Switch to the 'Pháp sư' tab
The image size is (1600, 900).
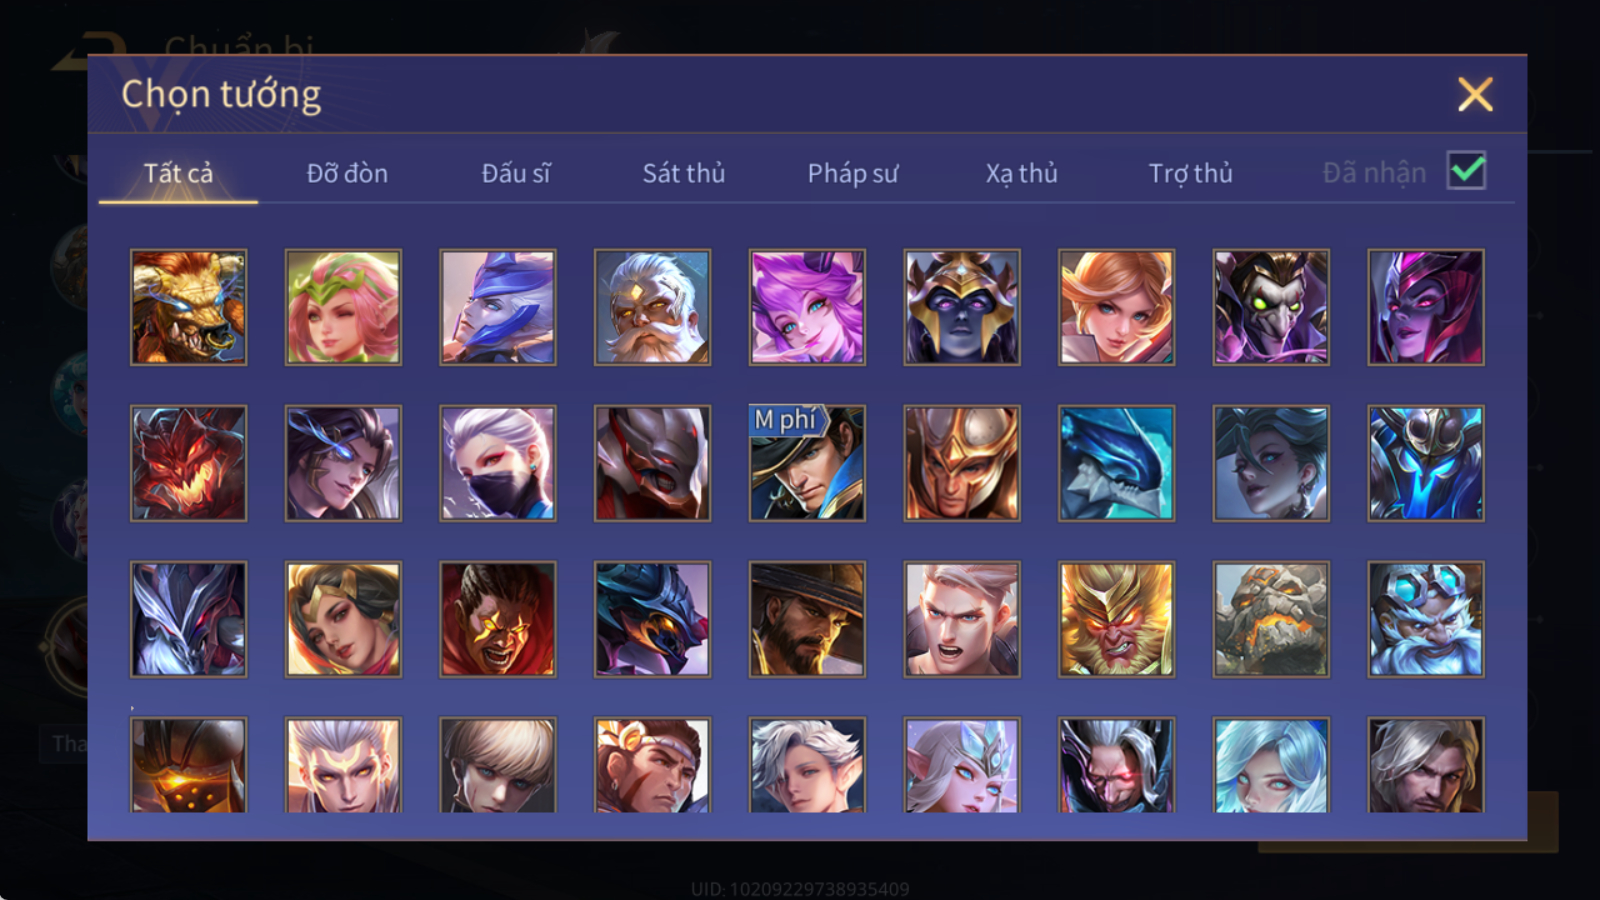(853, 173)
